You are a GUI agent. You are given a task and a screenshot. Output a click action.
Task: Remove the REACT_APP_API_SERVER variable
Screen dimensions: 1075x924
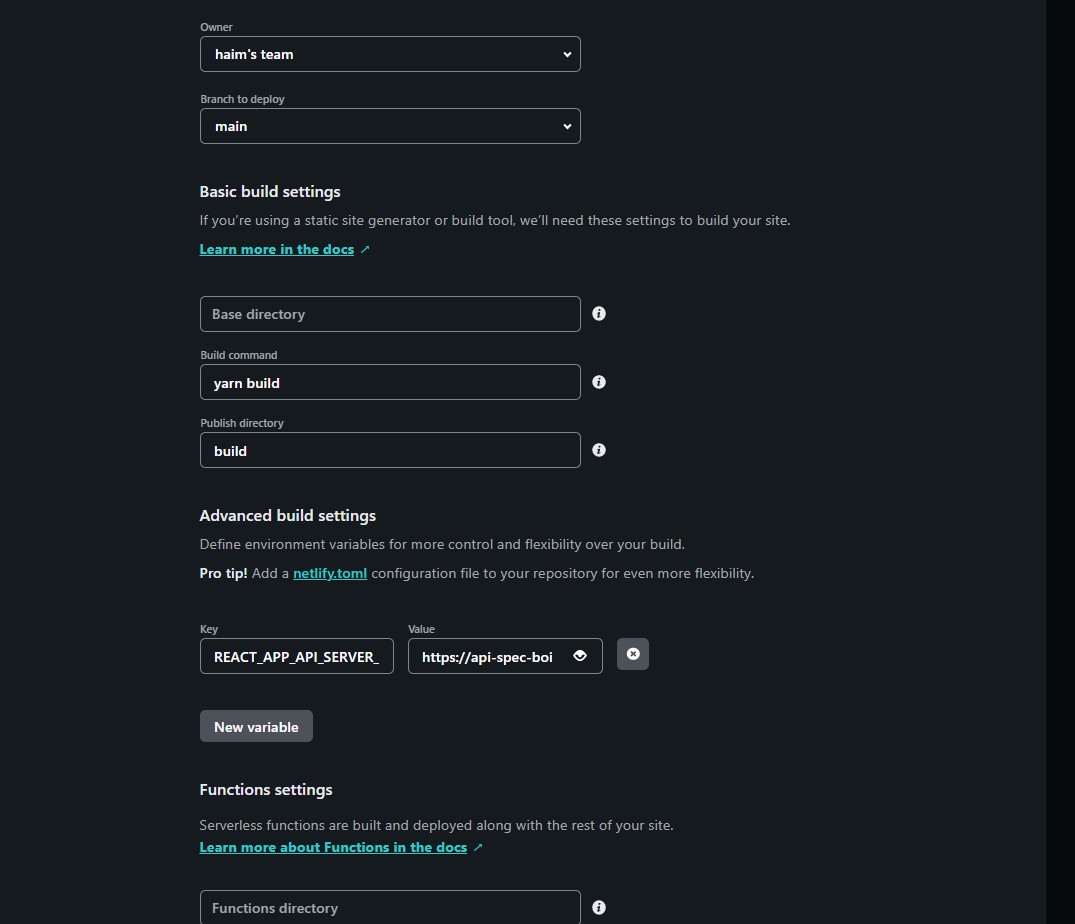[632, 654]
